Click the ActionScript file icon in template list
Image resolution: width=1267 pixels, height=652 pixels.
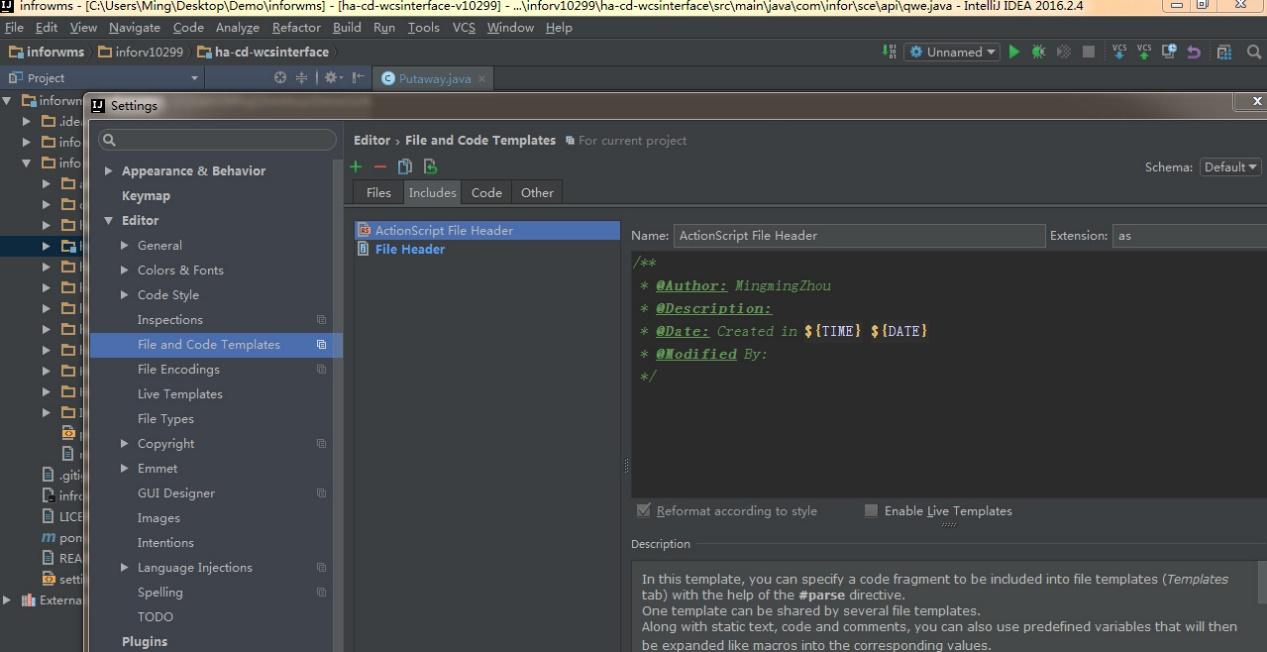364,230
